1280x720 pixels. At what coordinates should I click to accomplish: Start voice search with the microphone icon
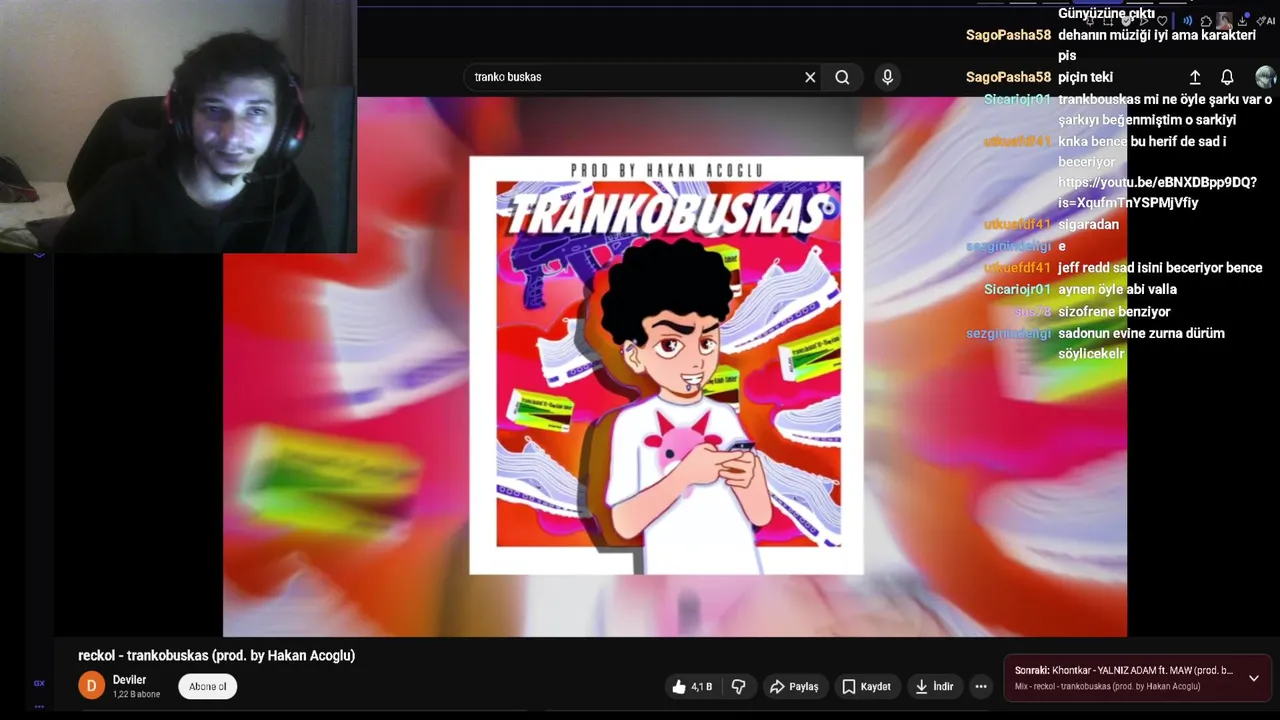tap(887, 77)
